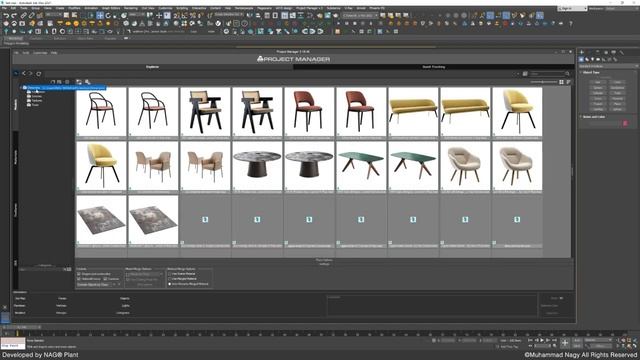Activate the Select and Rotate tool
This screenshot has width=640, height=360.
point(108,16)
